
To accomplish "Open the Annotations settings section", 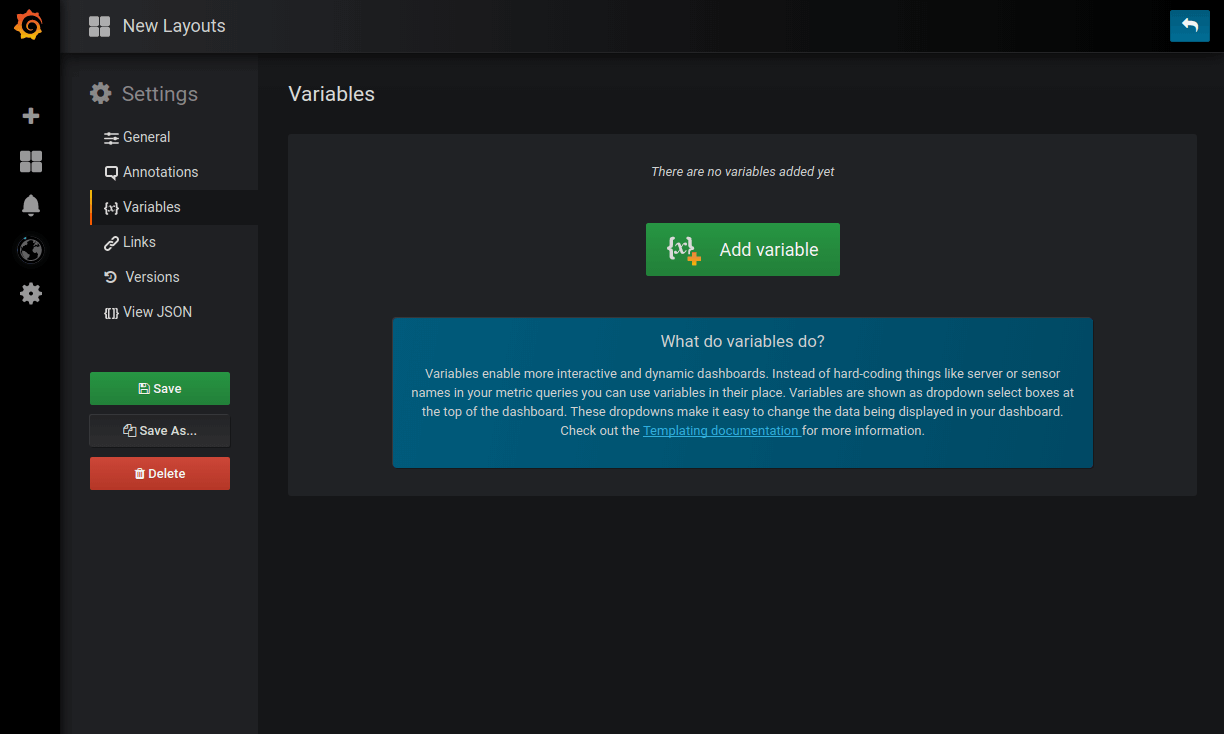I will tap(160, 172).
